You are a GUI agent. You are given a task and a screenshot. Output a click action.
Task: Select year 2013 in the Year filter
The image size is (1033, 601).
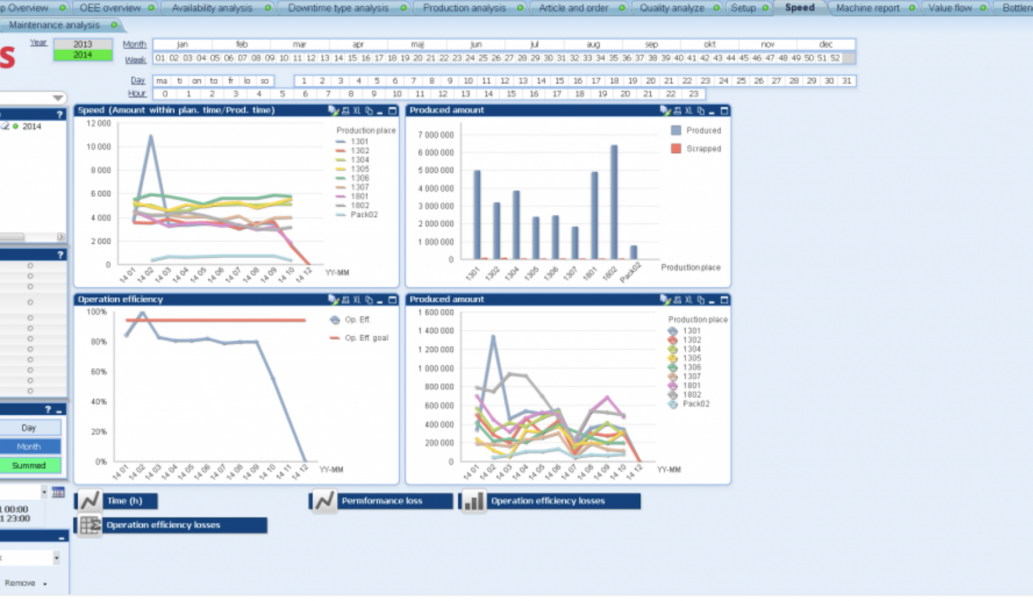[83, 44]
